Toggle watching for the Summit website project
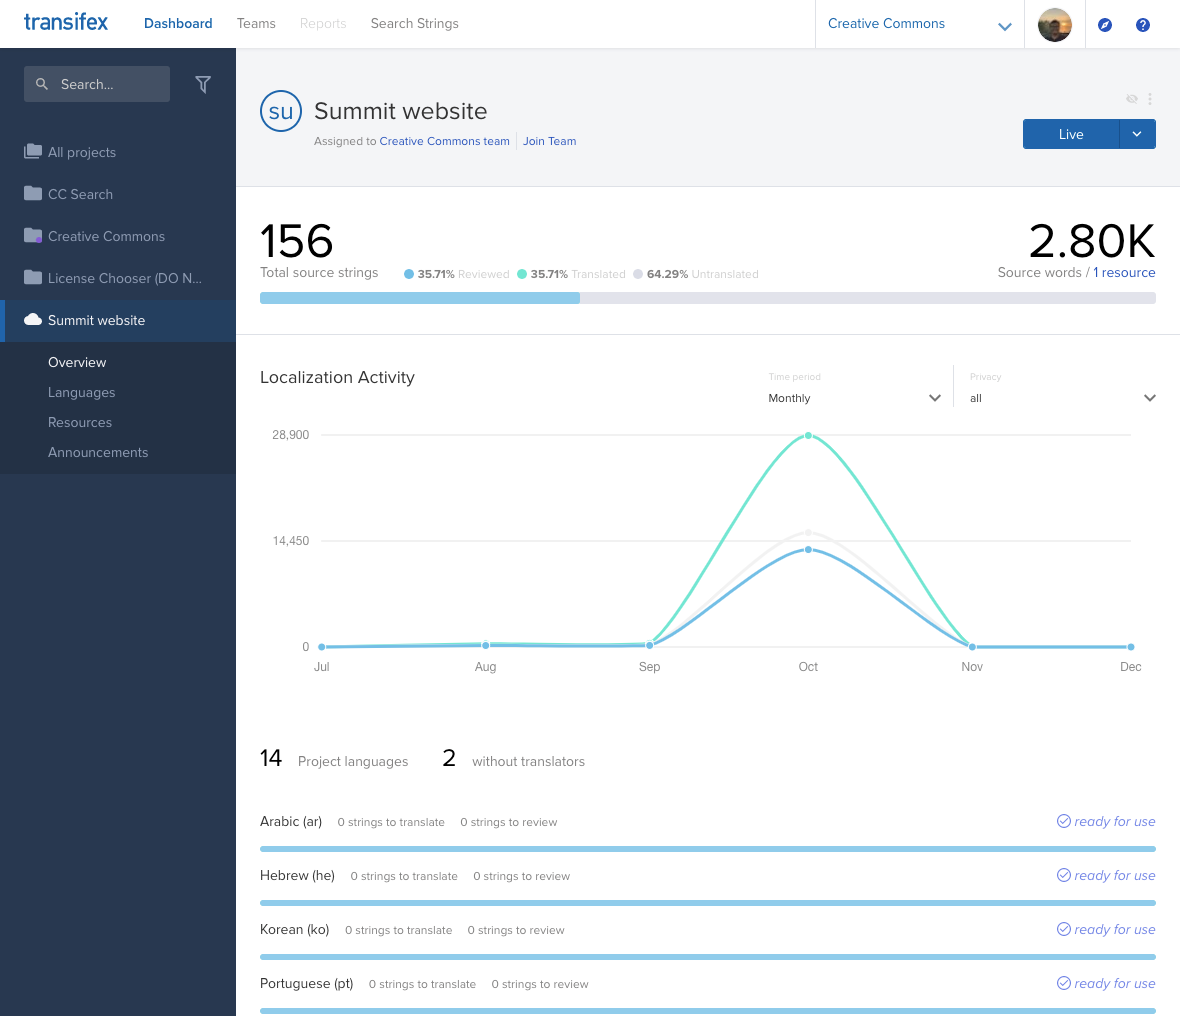 [1131, 99]
